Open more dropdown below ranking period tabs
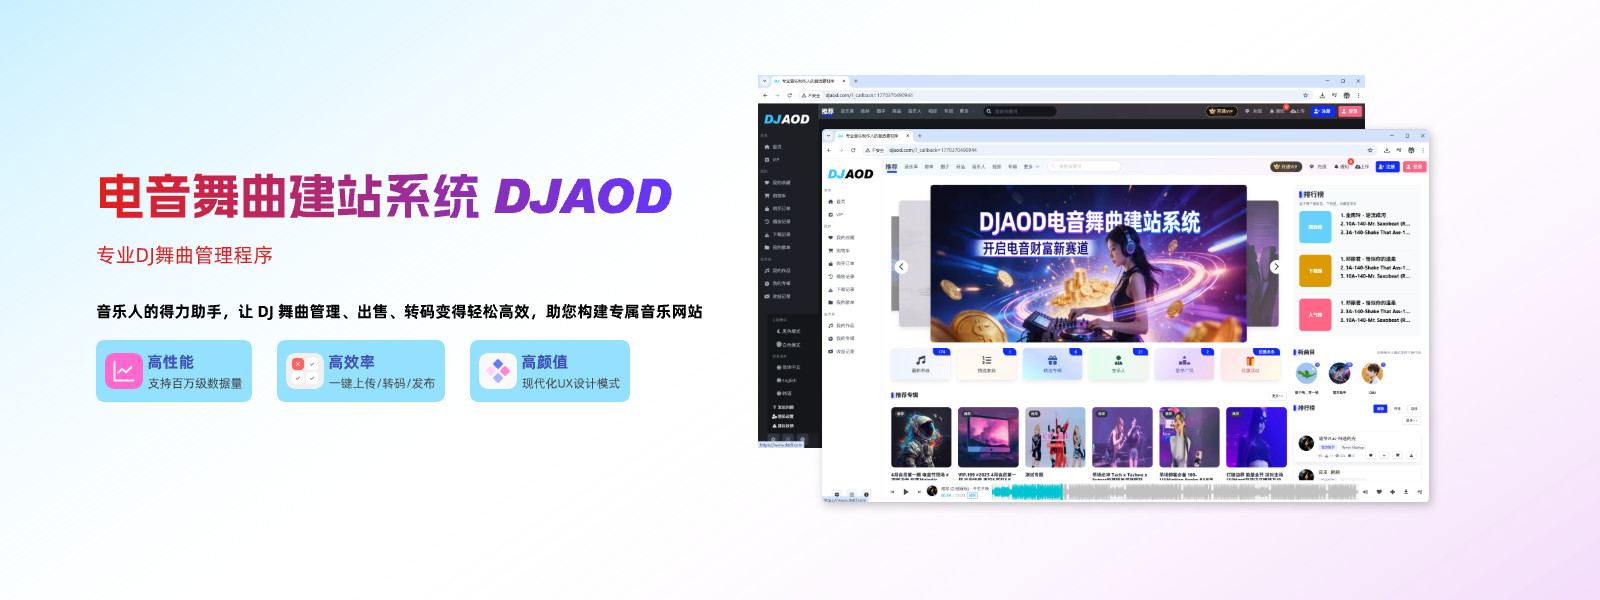This screenshot has width=1600, height=600. point(1411,420)
